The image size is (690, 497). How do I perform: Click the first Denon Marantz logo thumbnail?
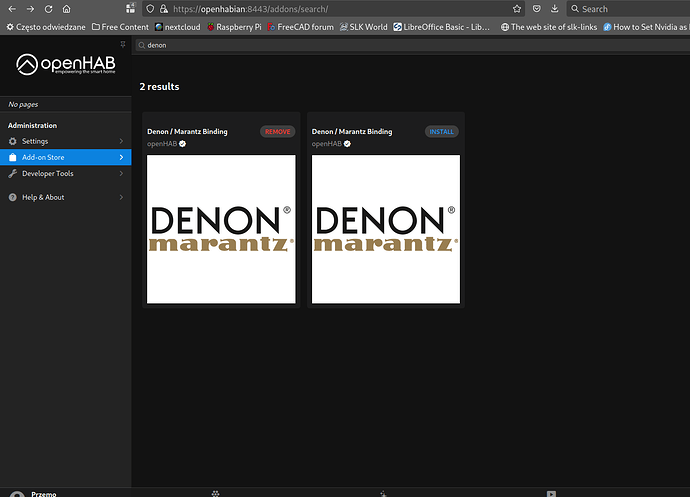click(221, 229)
